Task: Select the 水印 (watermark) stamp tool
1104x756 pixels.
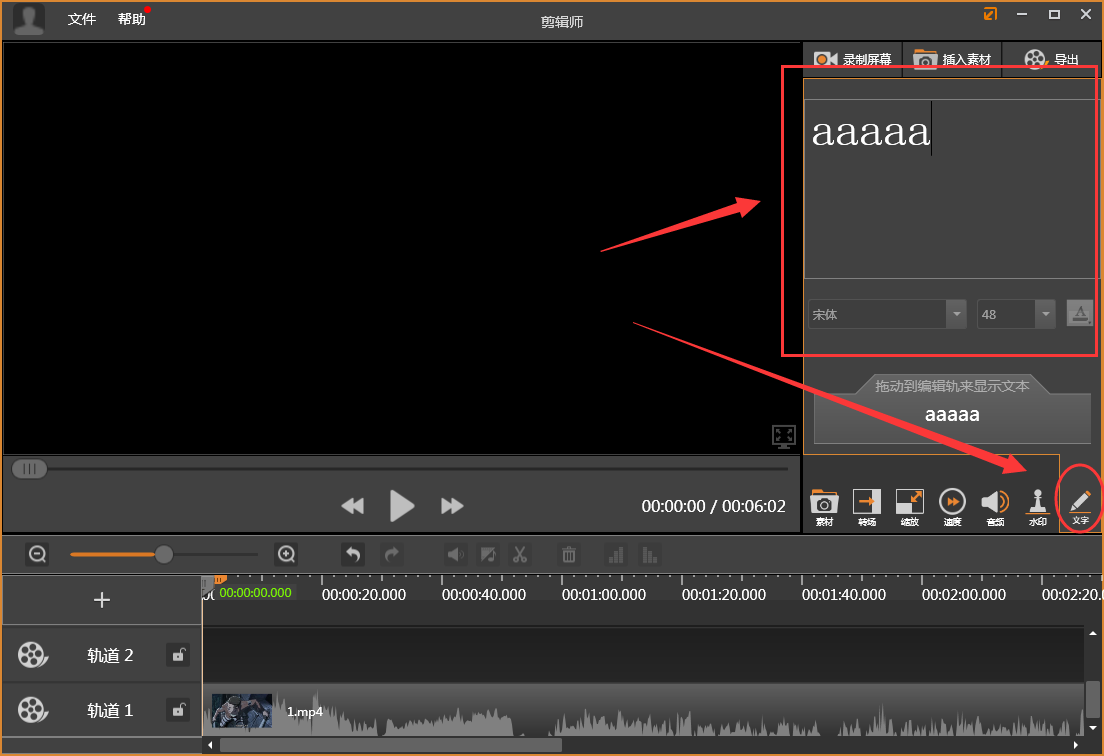Action: coord(1038,506)
